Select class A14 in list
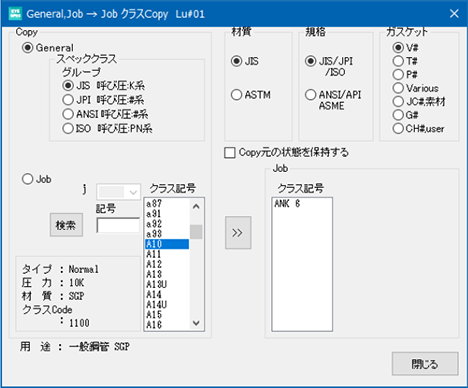Image resolution: width=468 pixels, height=388 pixels. 167,294
